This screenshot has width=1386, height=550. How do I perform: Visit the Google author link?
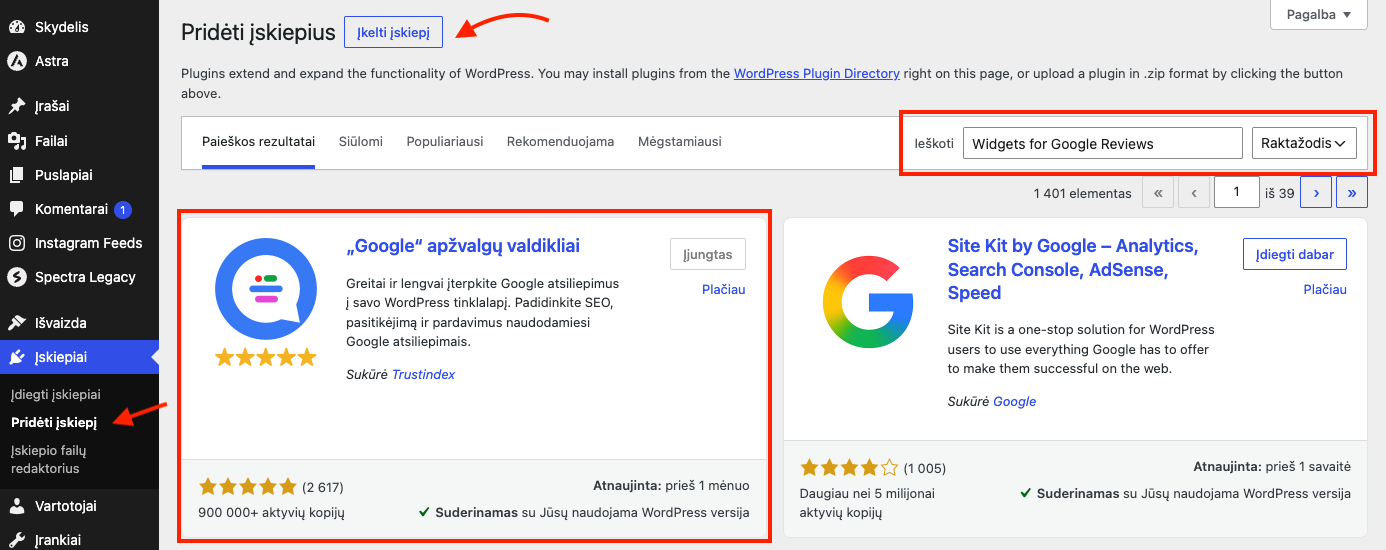tap(1015, 401)
